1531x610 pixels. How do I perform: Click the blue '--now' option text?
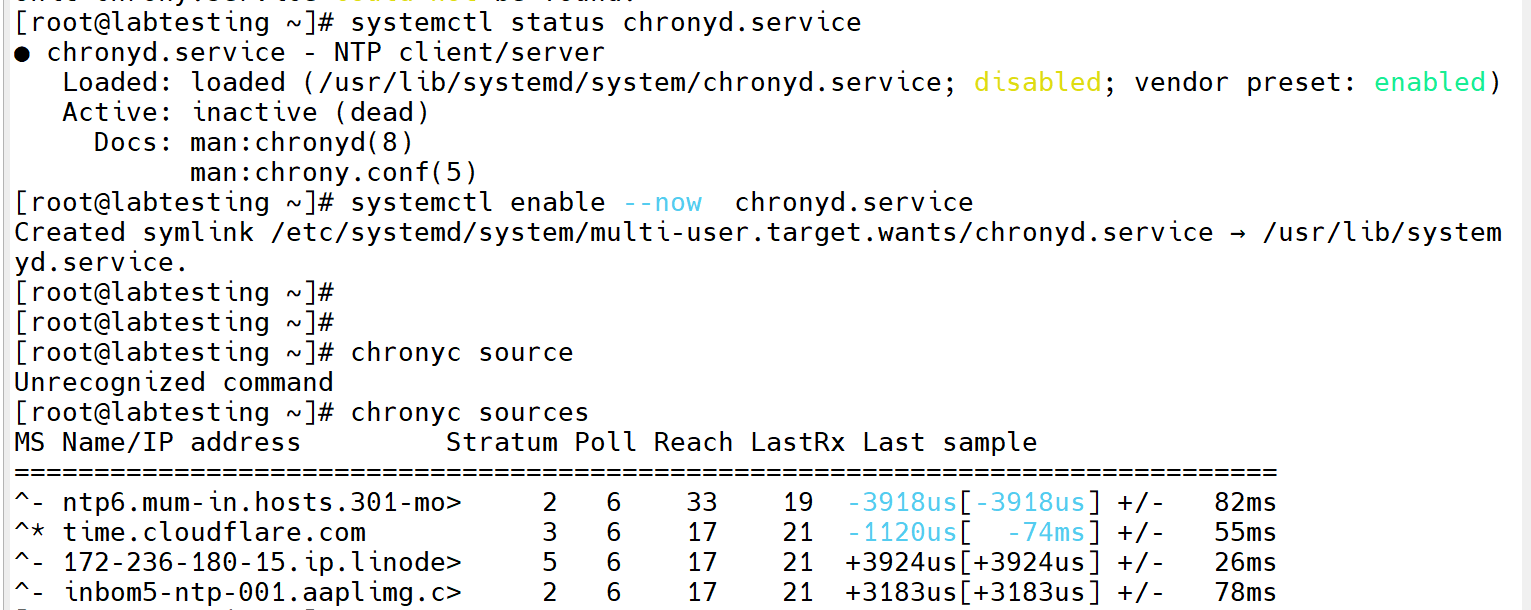point(662,202)
